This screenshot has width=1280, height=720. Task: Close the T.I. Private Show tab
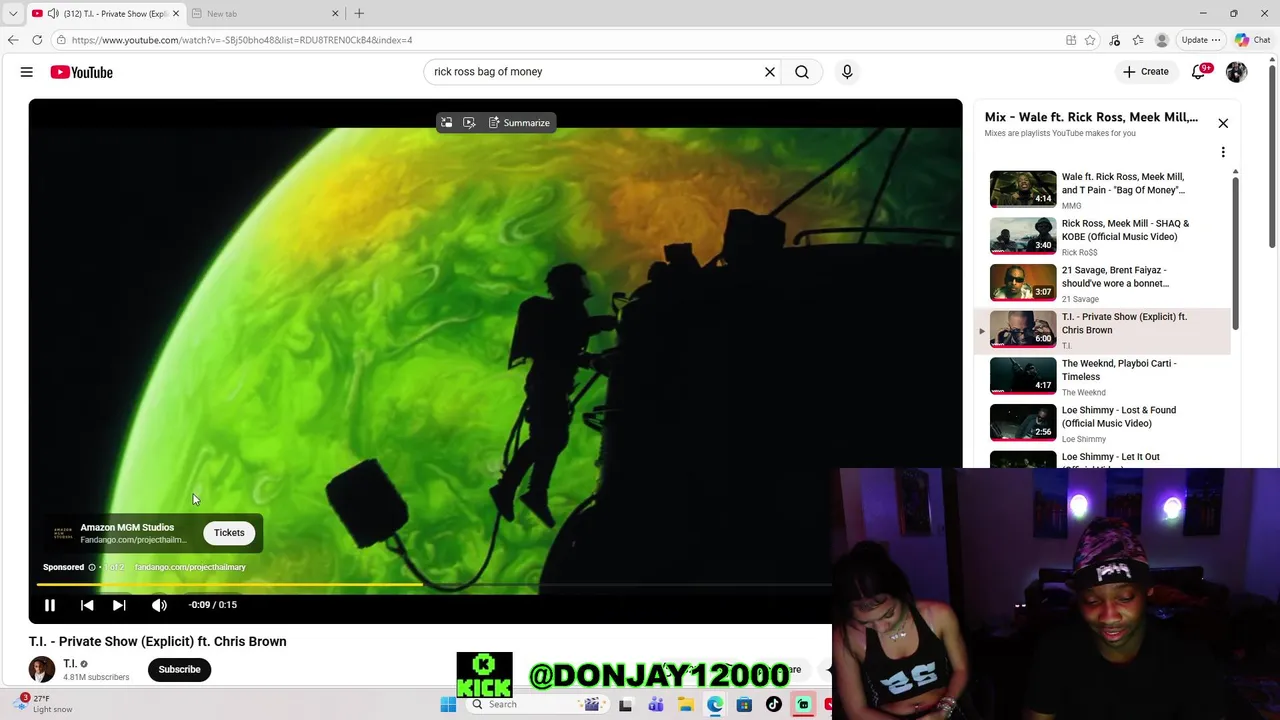(176, 14)
